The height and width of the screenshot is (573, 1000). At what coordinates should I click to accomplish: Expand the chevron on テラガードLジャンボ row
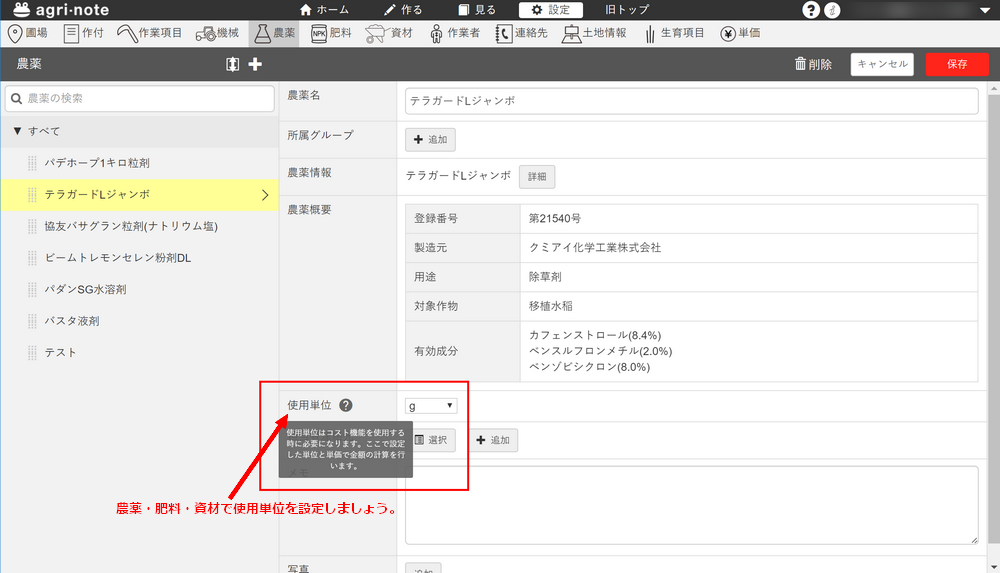(x=265, y=195)
